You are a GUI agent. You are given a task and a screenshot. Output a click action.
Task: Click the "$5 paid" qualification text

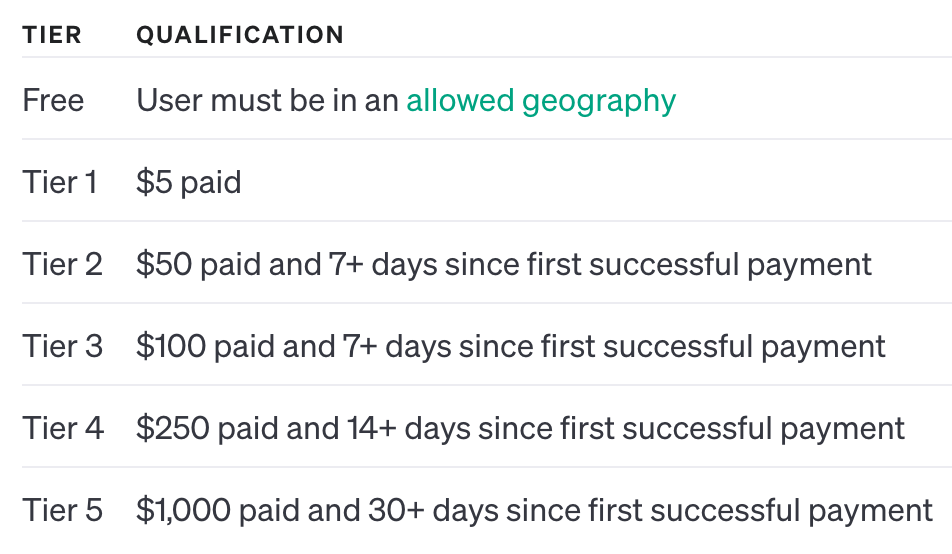[189, 183]
